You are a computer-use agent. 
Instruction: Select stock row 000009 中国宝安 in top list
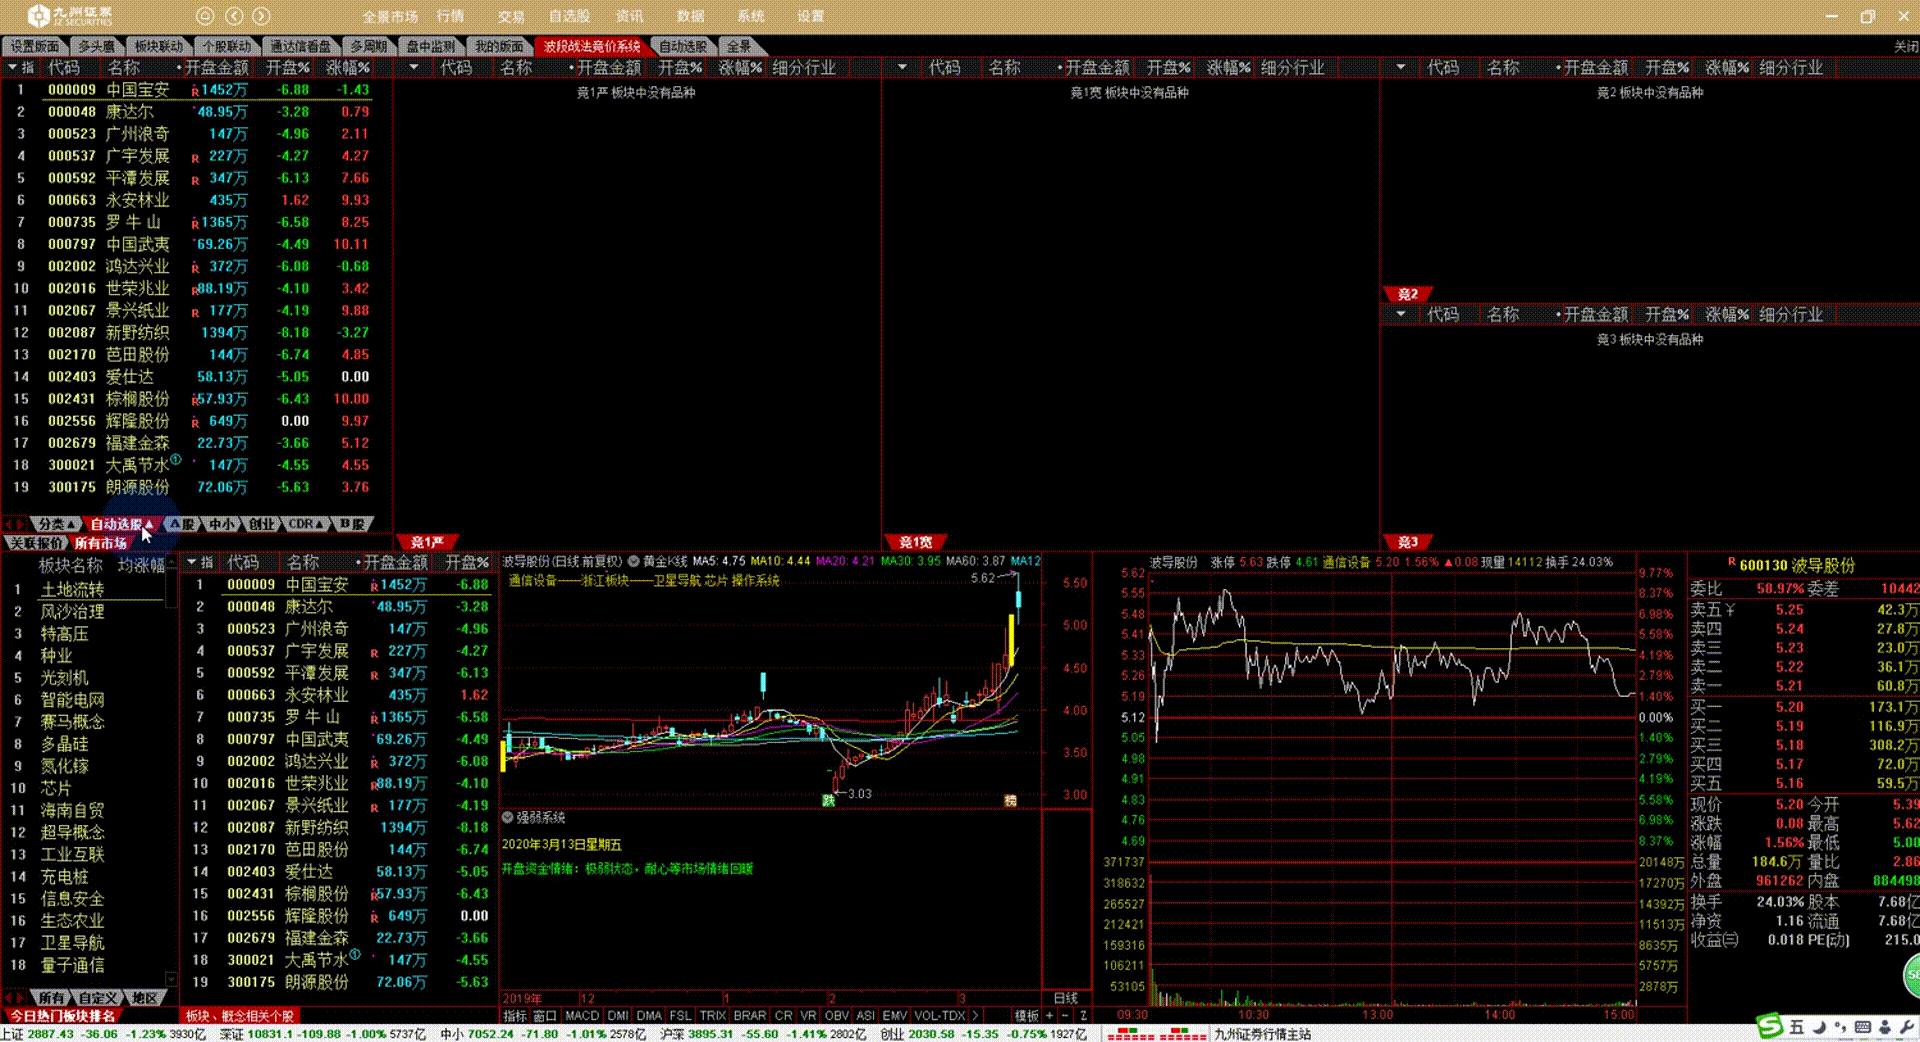click(x=196, y=89)
